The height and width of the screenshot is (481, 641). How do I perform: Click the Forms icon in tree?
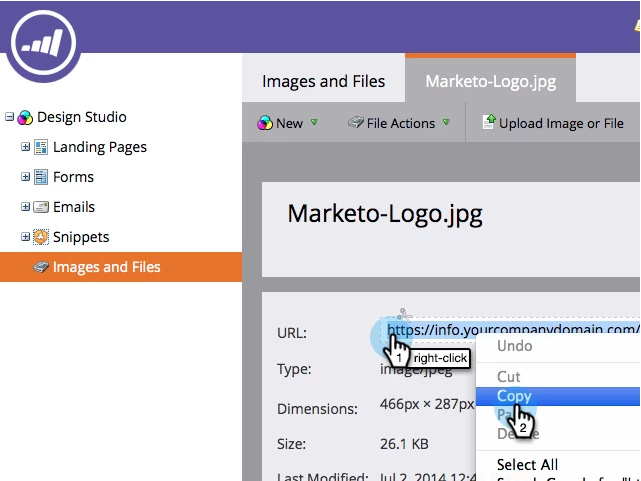point(41,177)
